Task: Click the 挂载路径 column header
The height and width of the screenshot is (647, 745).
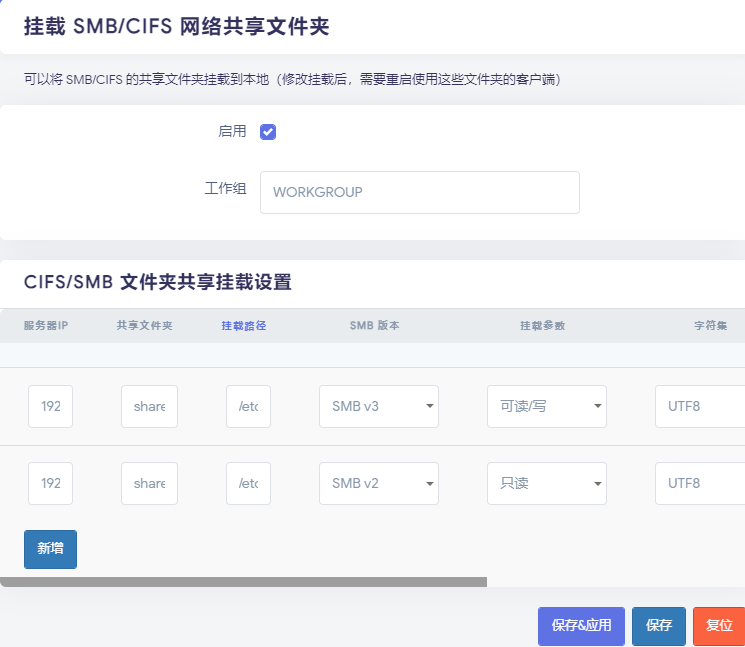Action: pyautogui.click(x=244, y=326)
